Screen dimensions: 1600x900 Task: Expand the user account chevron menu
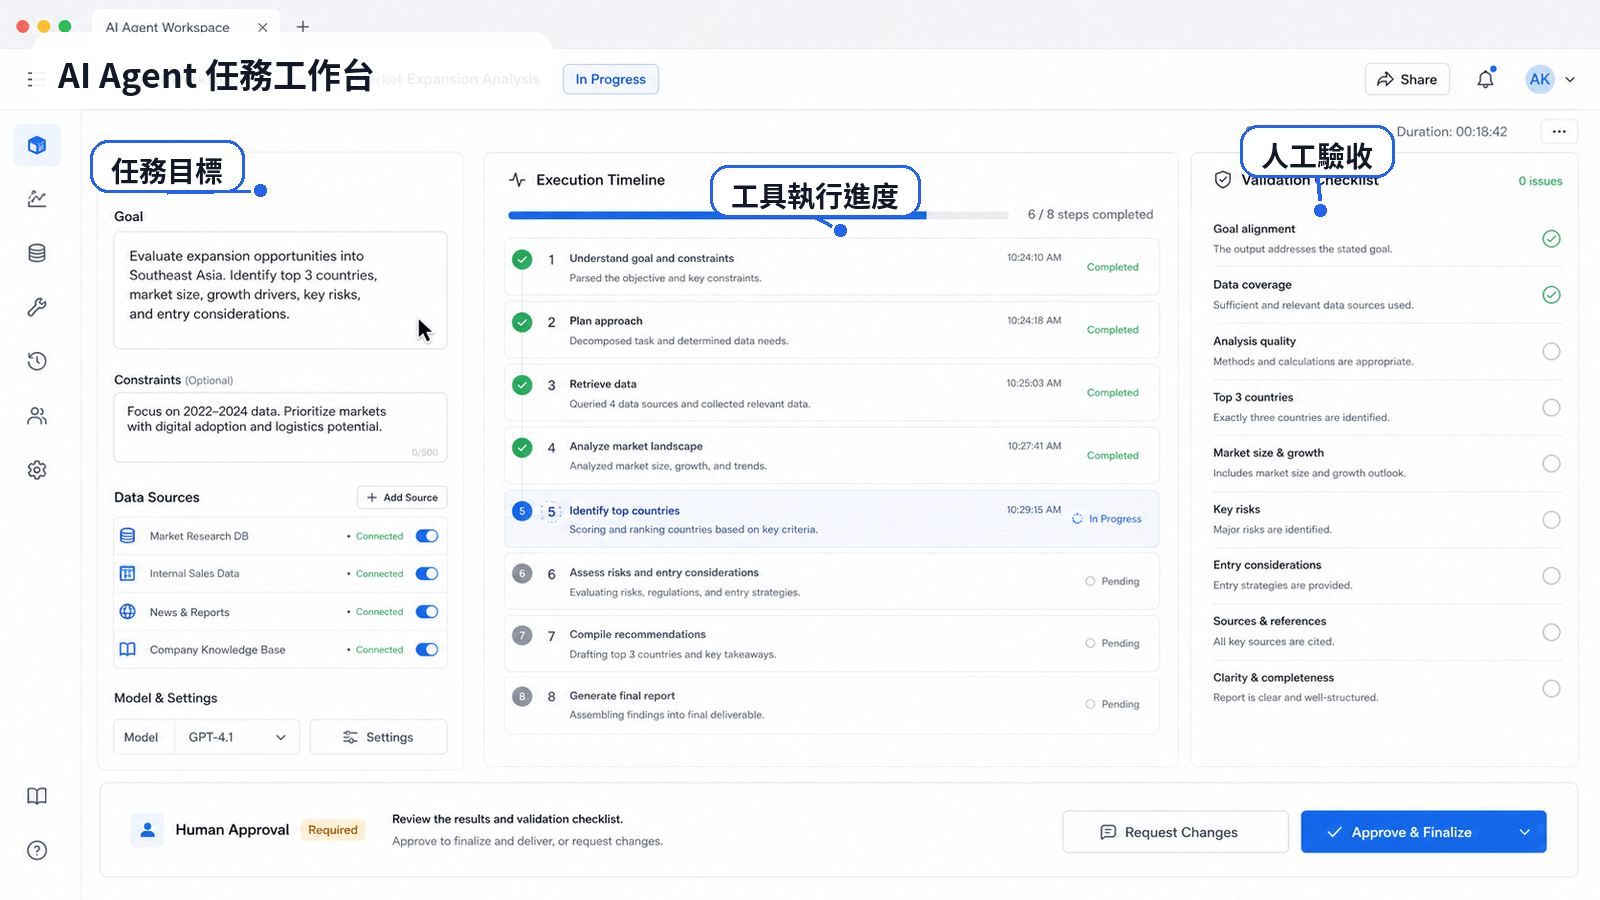[x=1570, y=80]
